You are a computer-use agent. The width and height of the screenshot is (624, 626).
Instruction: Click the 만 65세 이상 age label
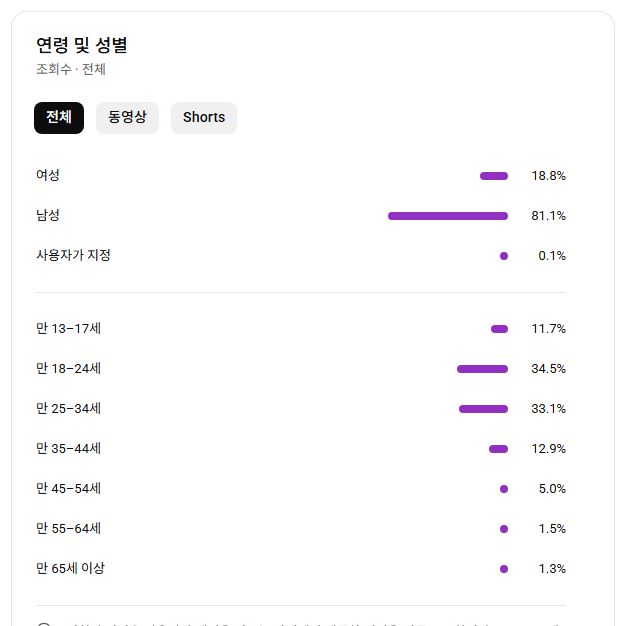70,568
